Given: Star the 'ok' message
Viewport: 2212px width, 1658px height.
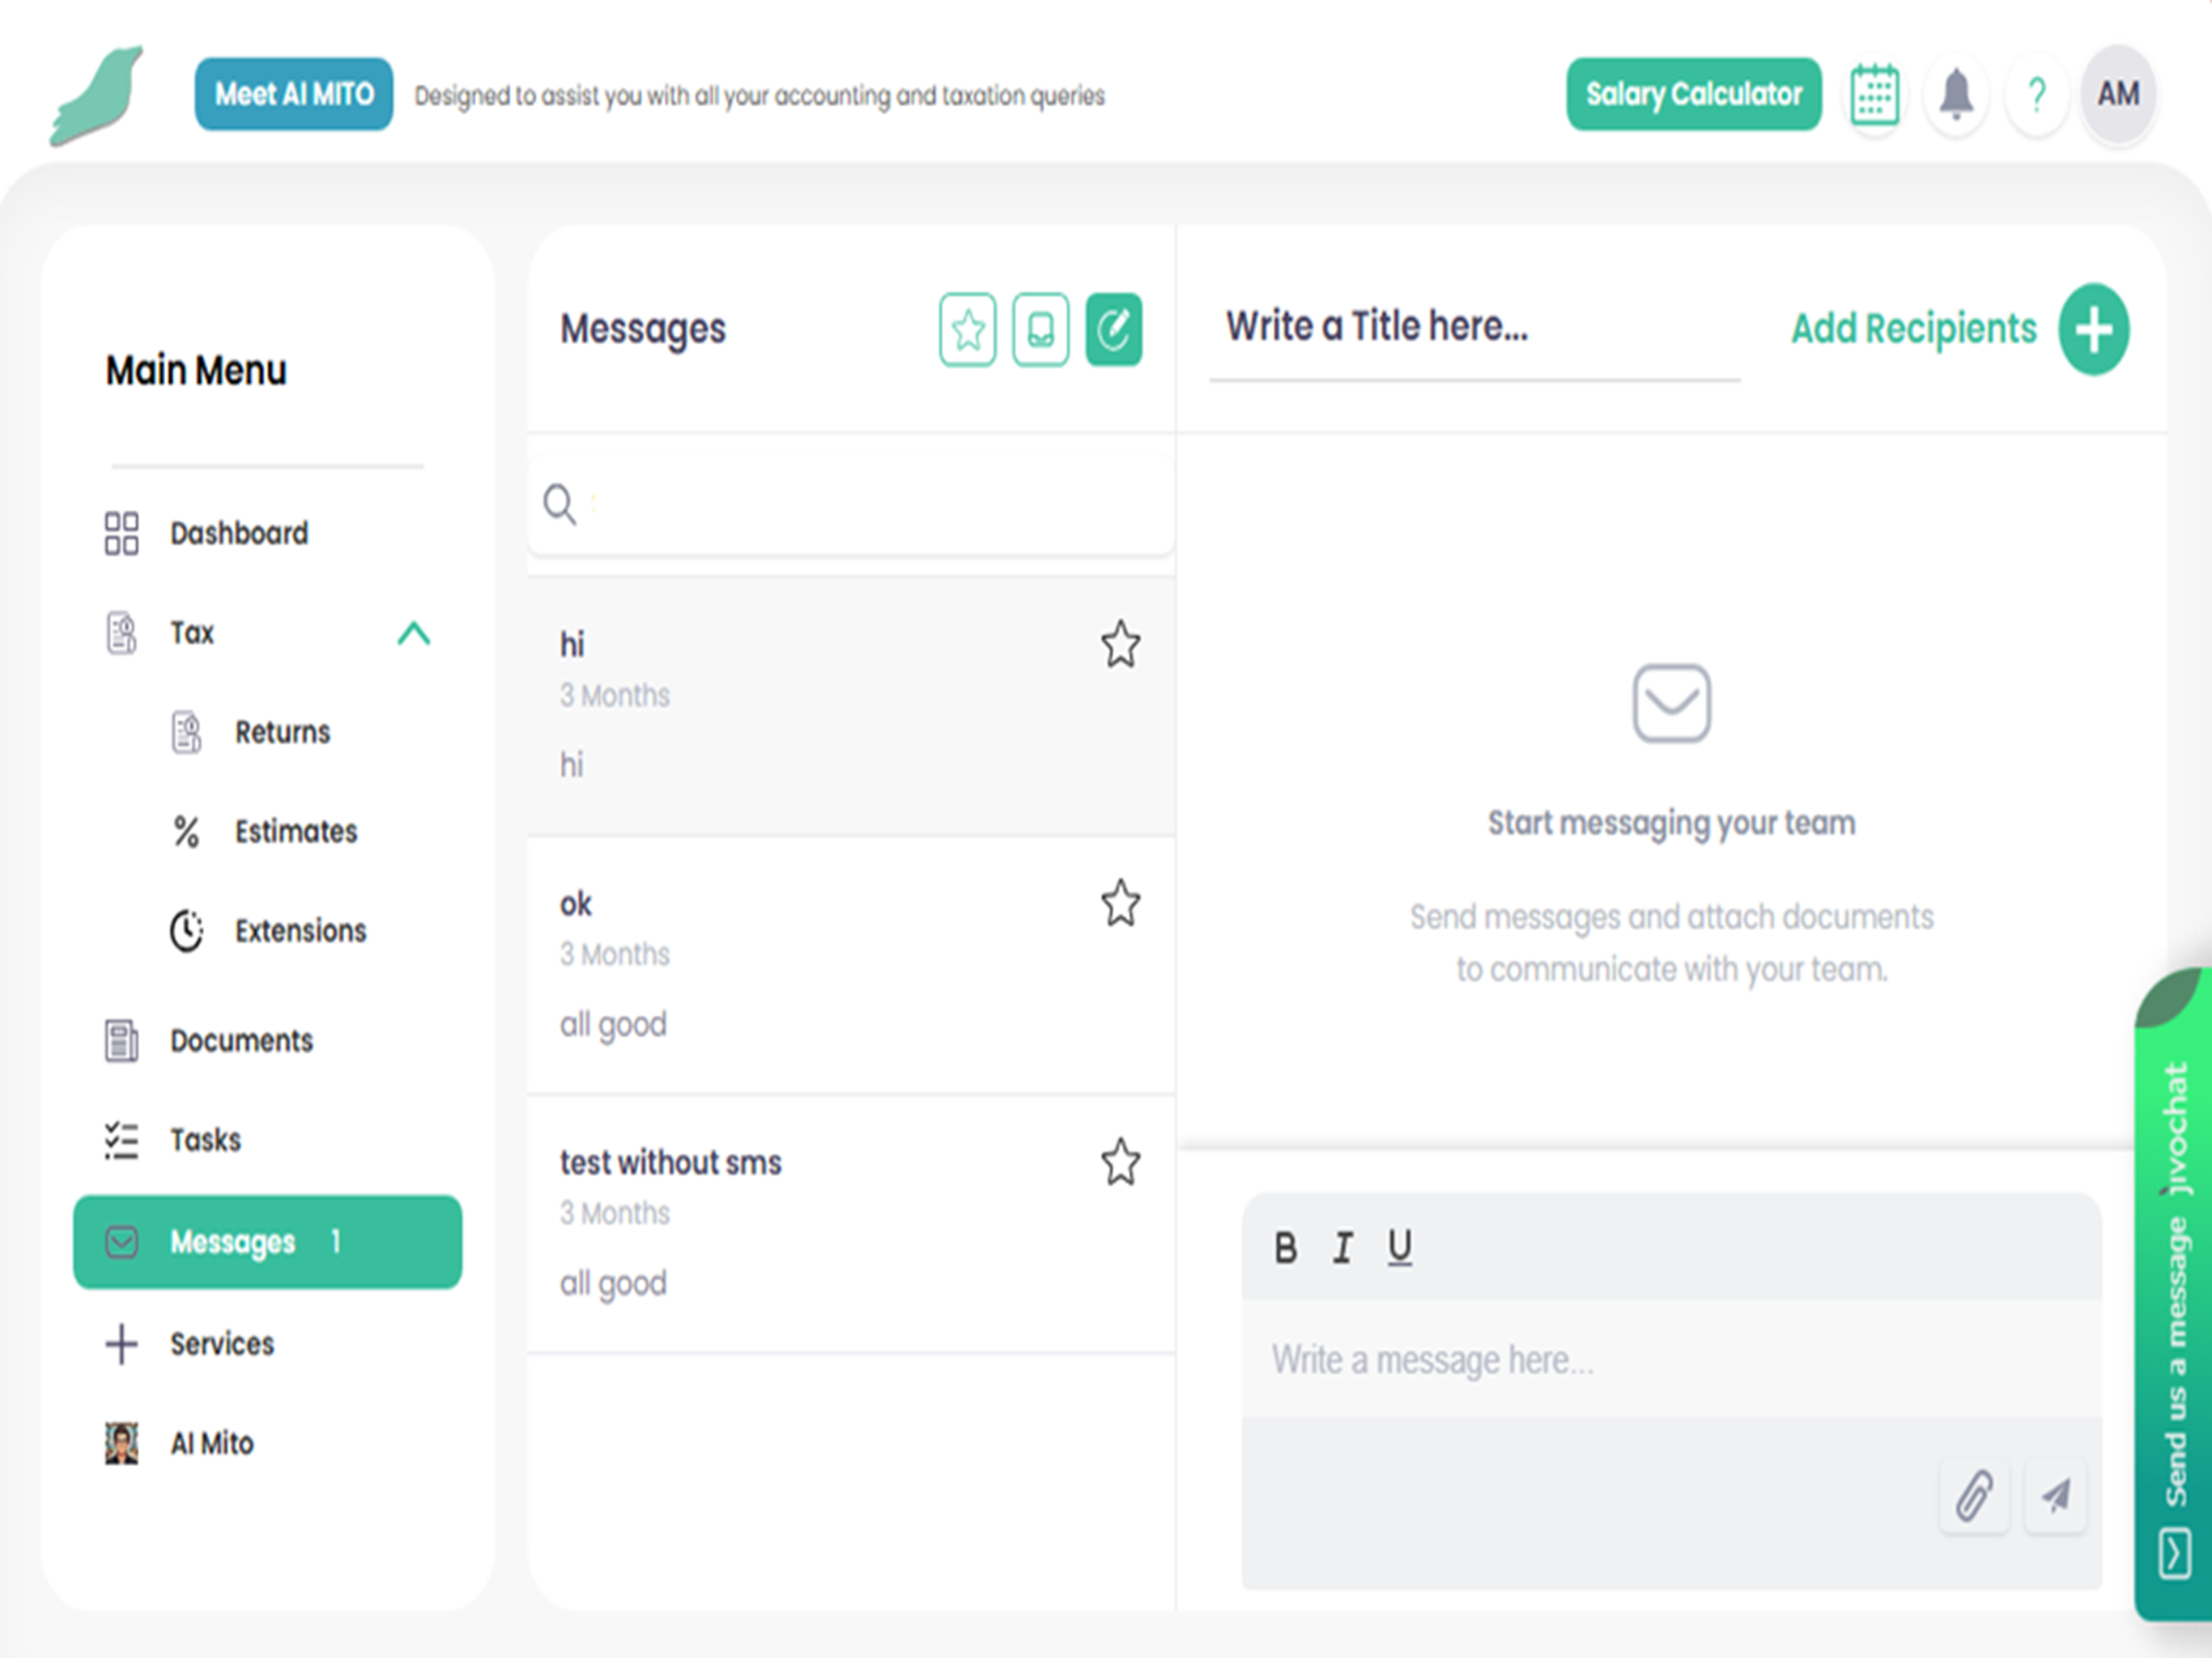Looking at the screenshot, I should [x=1120, y=903].
